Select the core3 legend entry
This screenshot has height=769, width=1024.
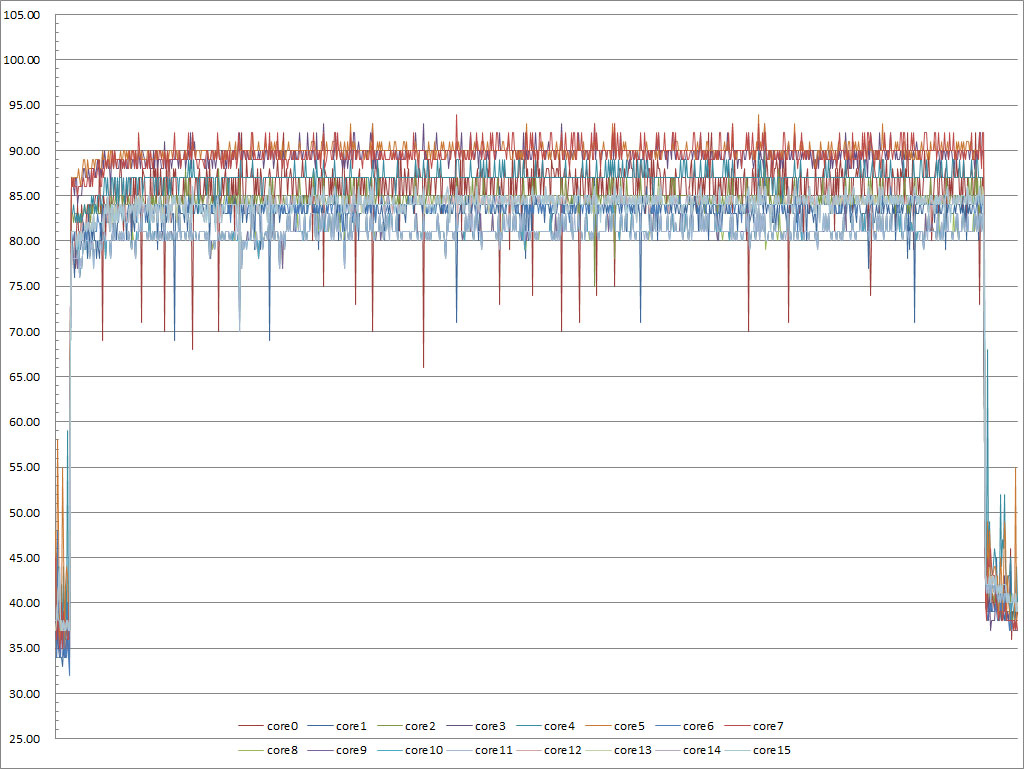(476, 726)
